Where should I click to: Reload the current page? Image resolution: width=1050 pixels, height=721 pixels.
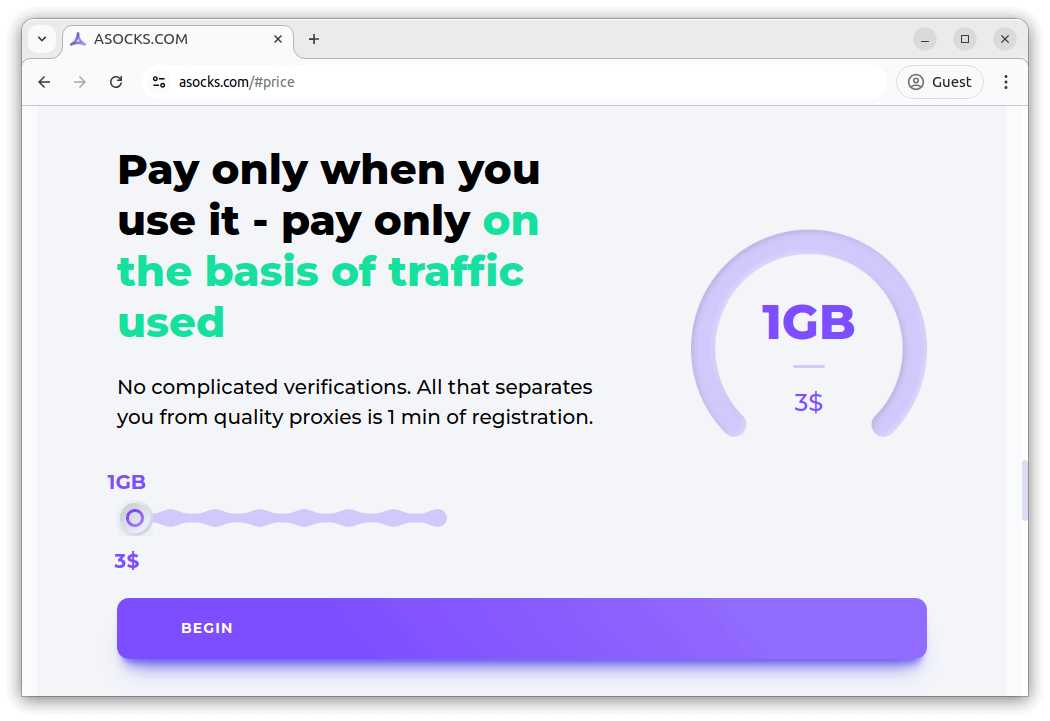pos(116,82)
